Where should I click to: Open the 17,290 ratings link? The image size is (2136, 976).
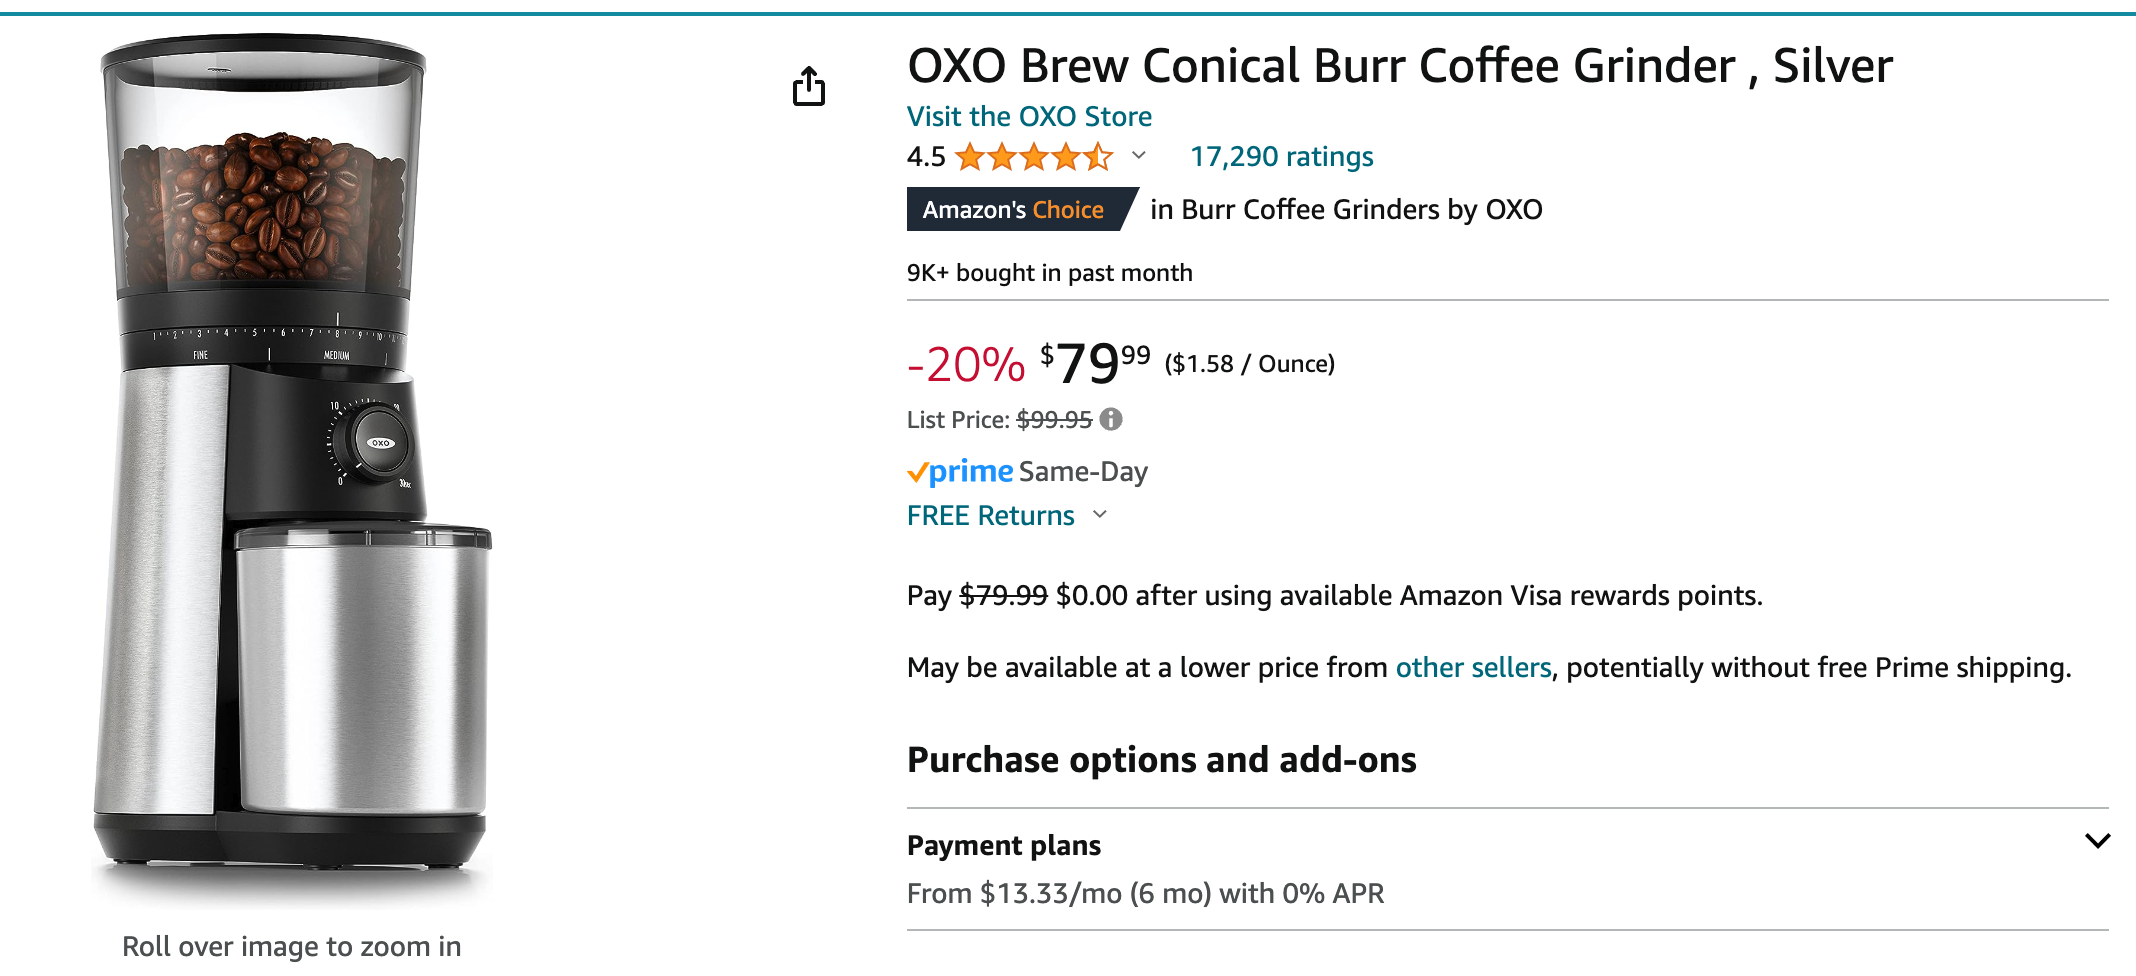tap(1281, 156)
